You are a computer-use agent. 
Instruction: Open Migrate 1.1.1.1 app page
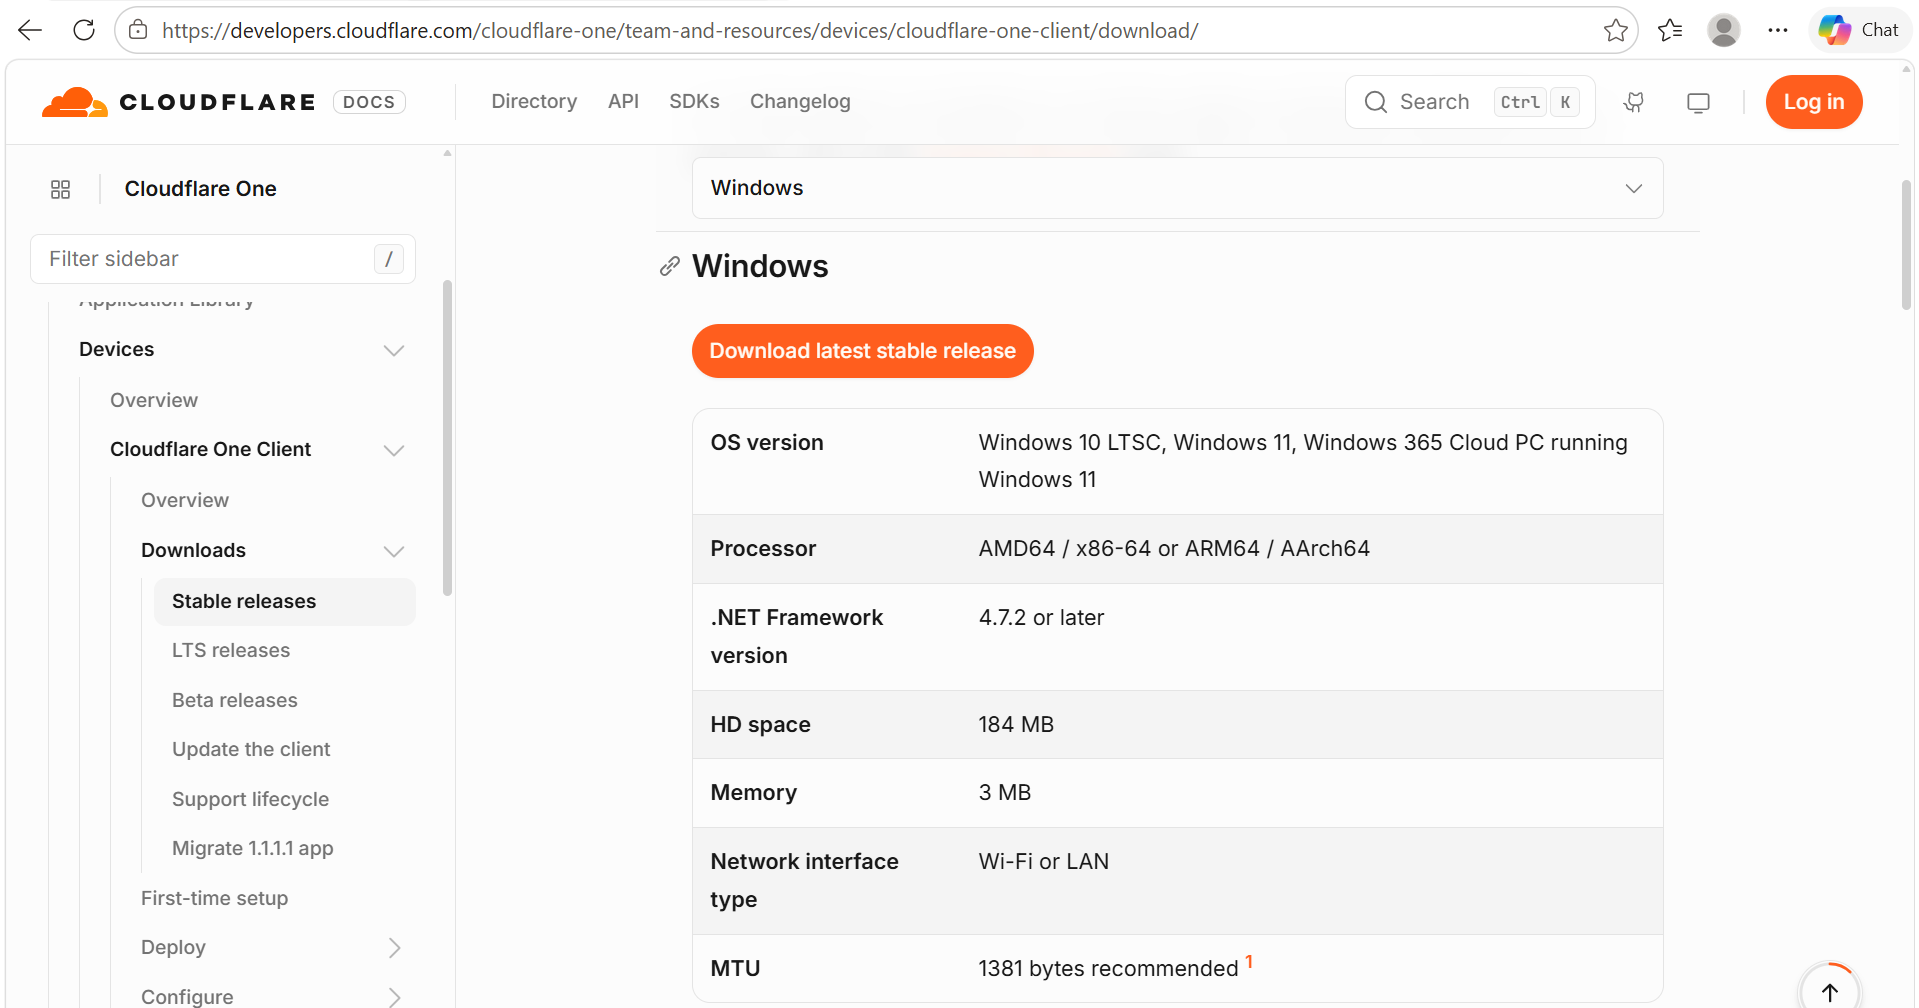[253, 849]
